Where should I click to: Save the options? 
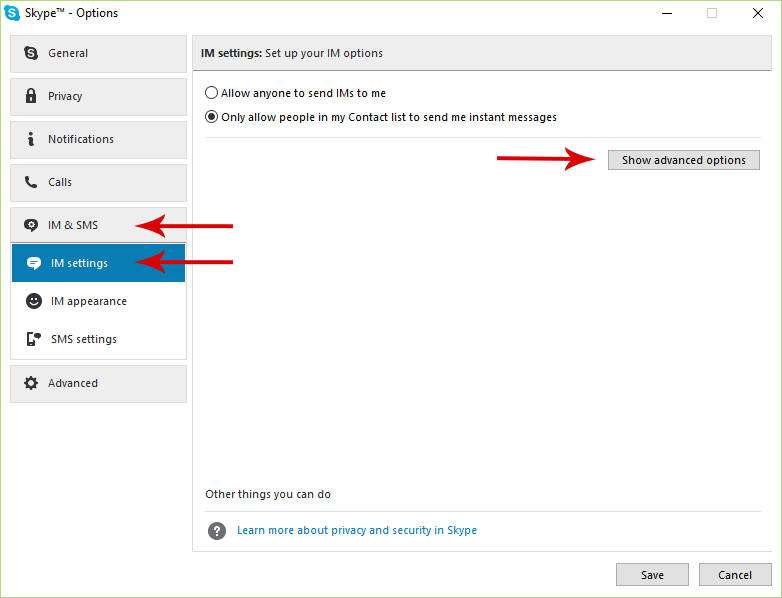coord(652,575)
